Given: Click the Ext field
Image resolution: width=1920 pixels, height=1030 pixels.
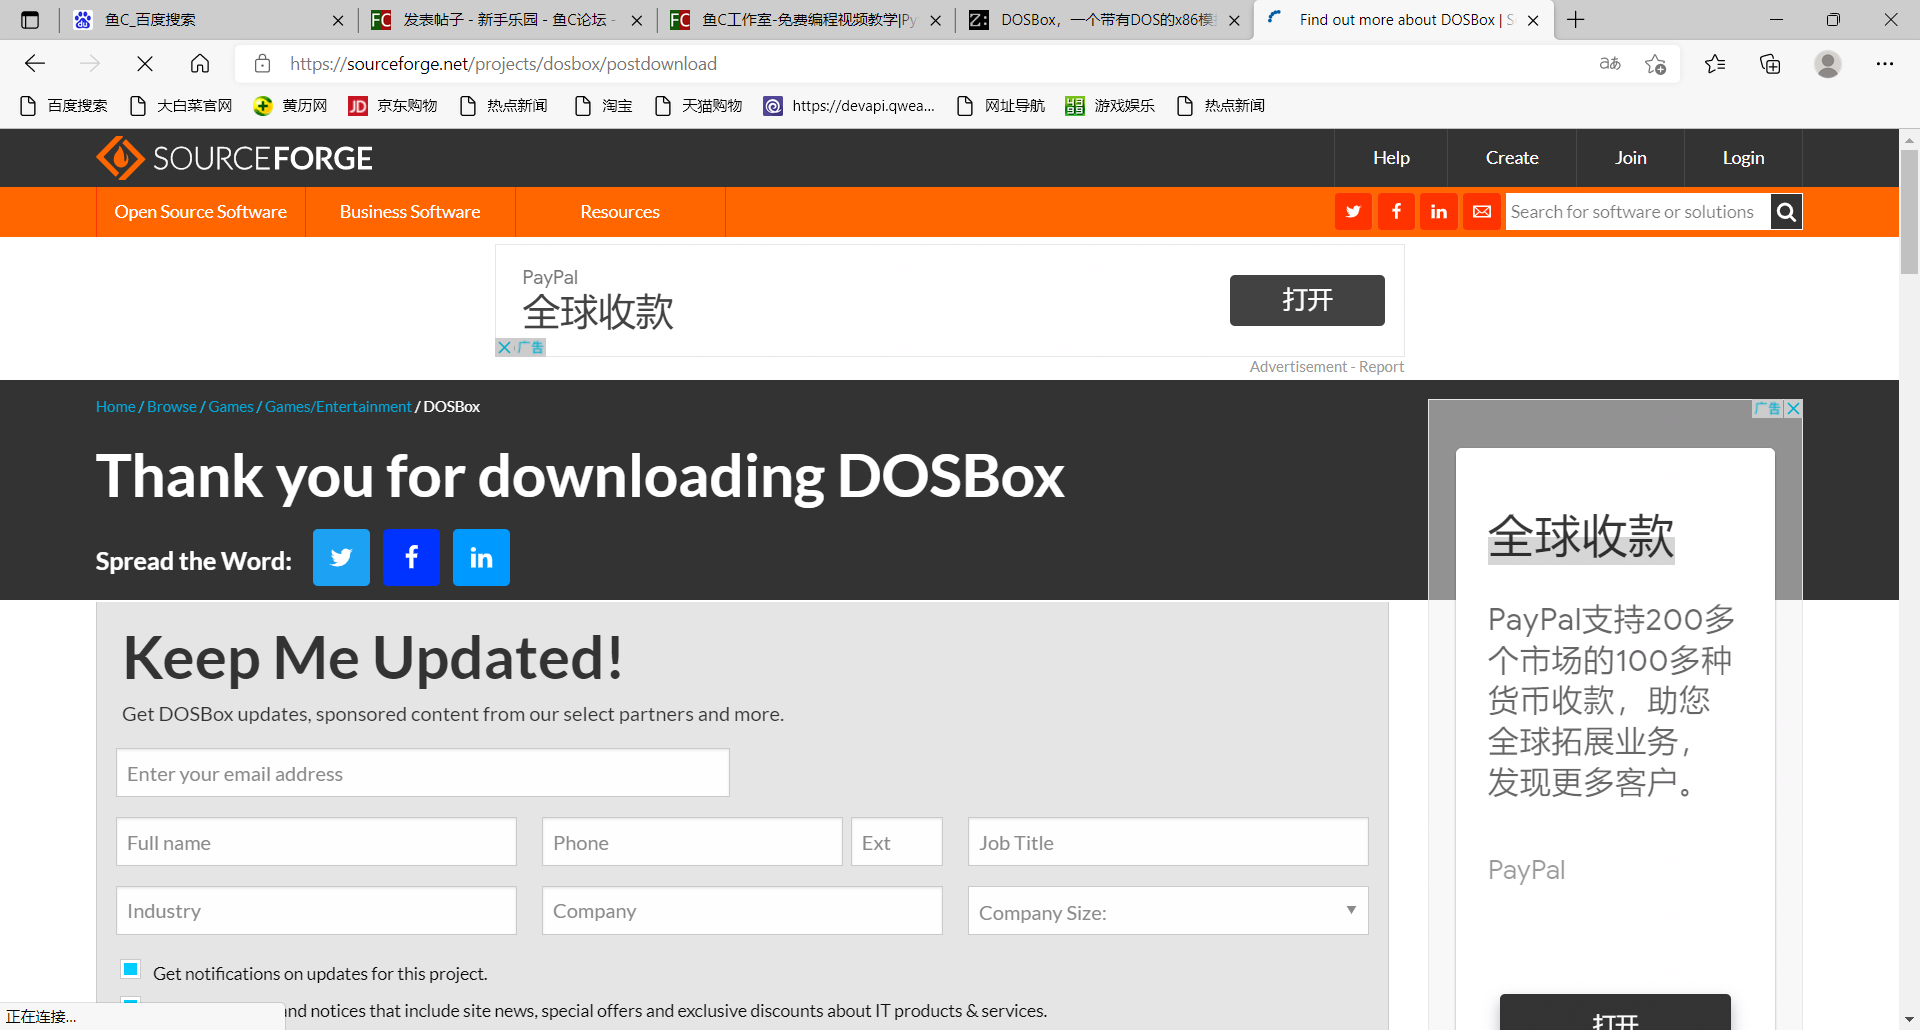Looking at the screenshot, I should point(897,842).
